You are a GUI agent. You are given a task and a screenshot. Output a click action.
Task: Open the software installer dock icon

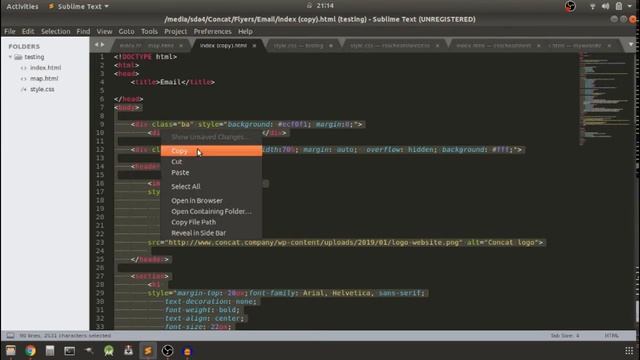pyautogui.click(x=128, y=351)
